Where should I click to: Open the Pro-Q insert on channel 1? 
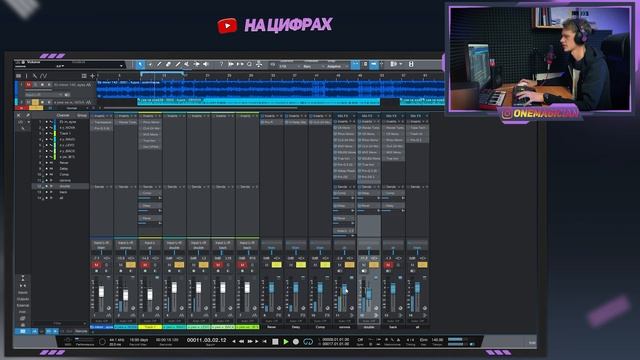point(102,128)
